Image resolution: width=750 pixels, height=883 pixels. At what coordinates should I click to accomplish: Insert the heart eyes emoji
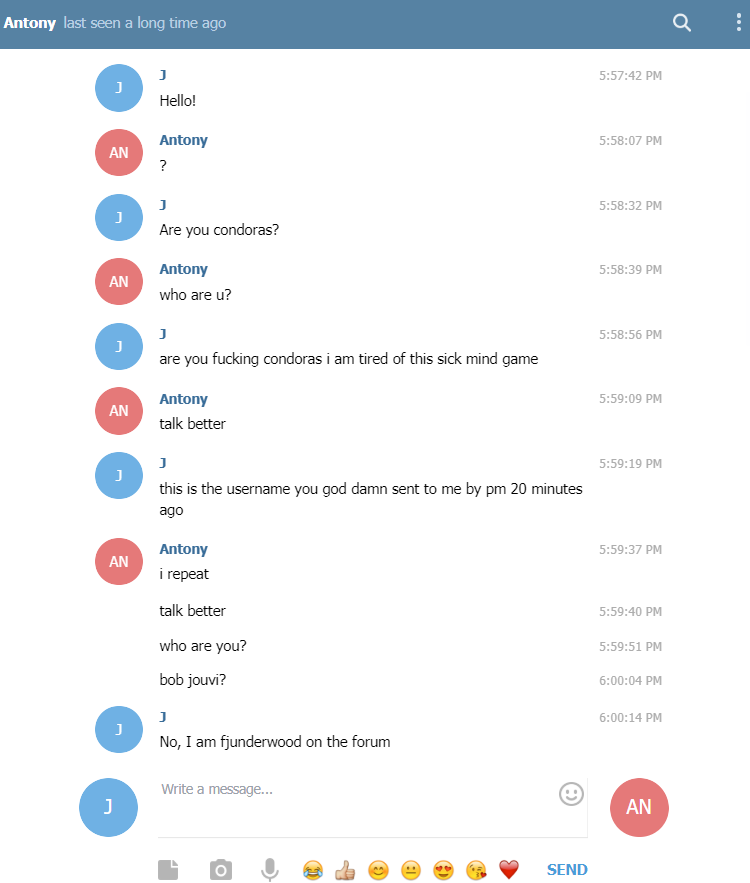444,870
